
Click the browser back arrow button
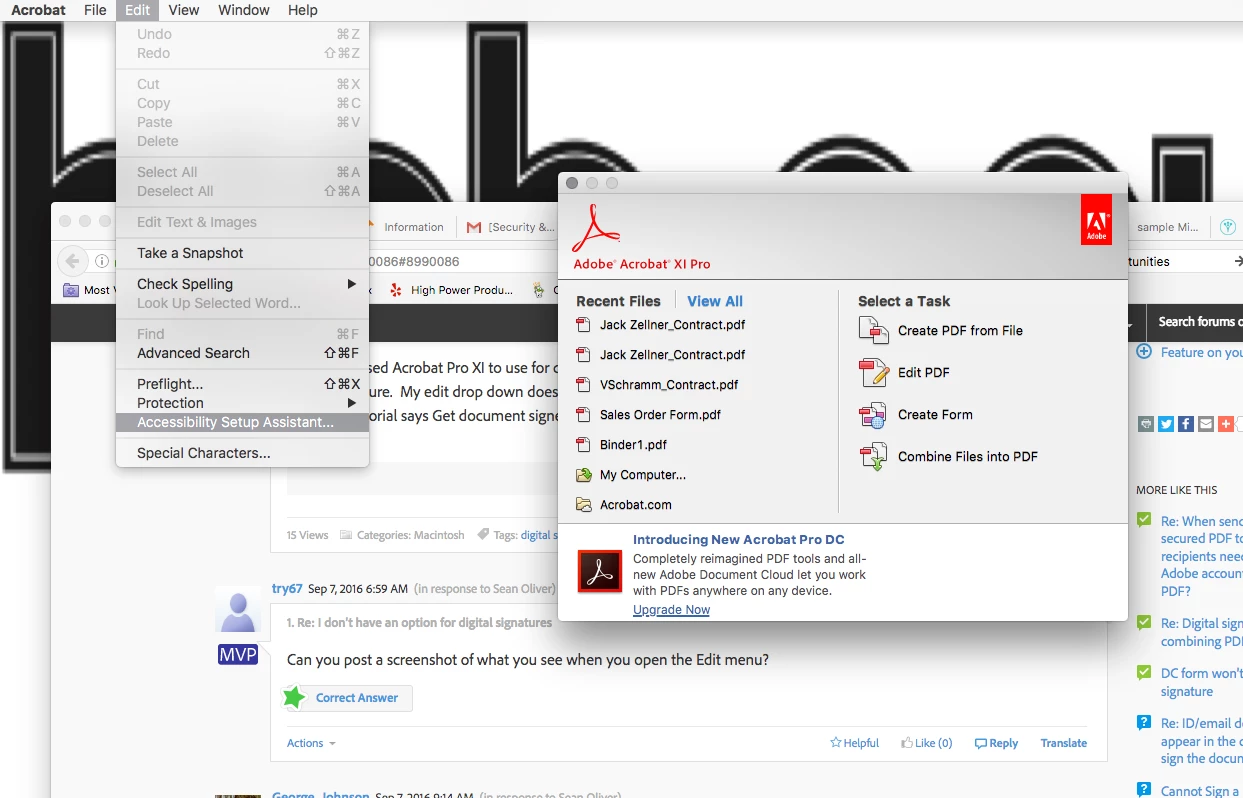click(x=72, y=261)
